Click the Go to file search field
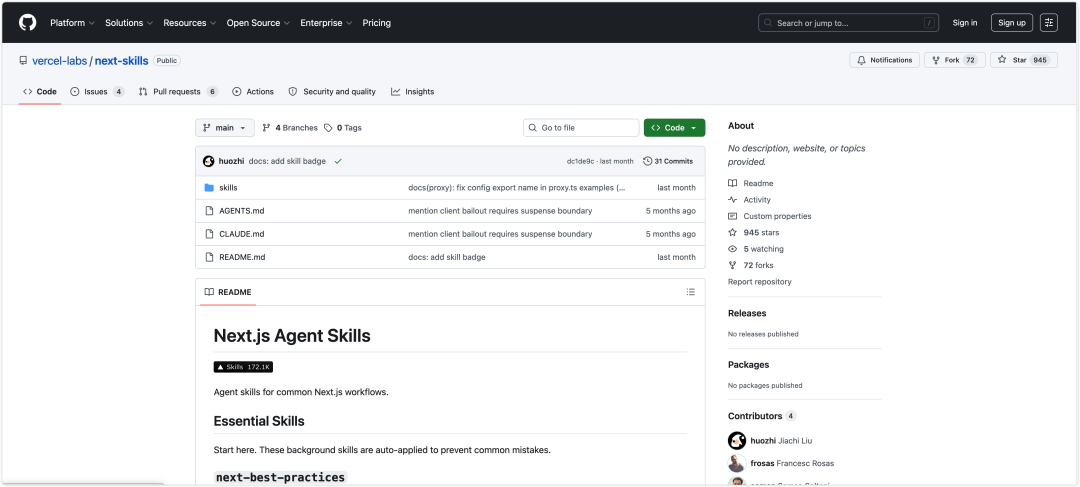1080x487 pixels. coord(581,128)
